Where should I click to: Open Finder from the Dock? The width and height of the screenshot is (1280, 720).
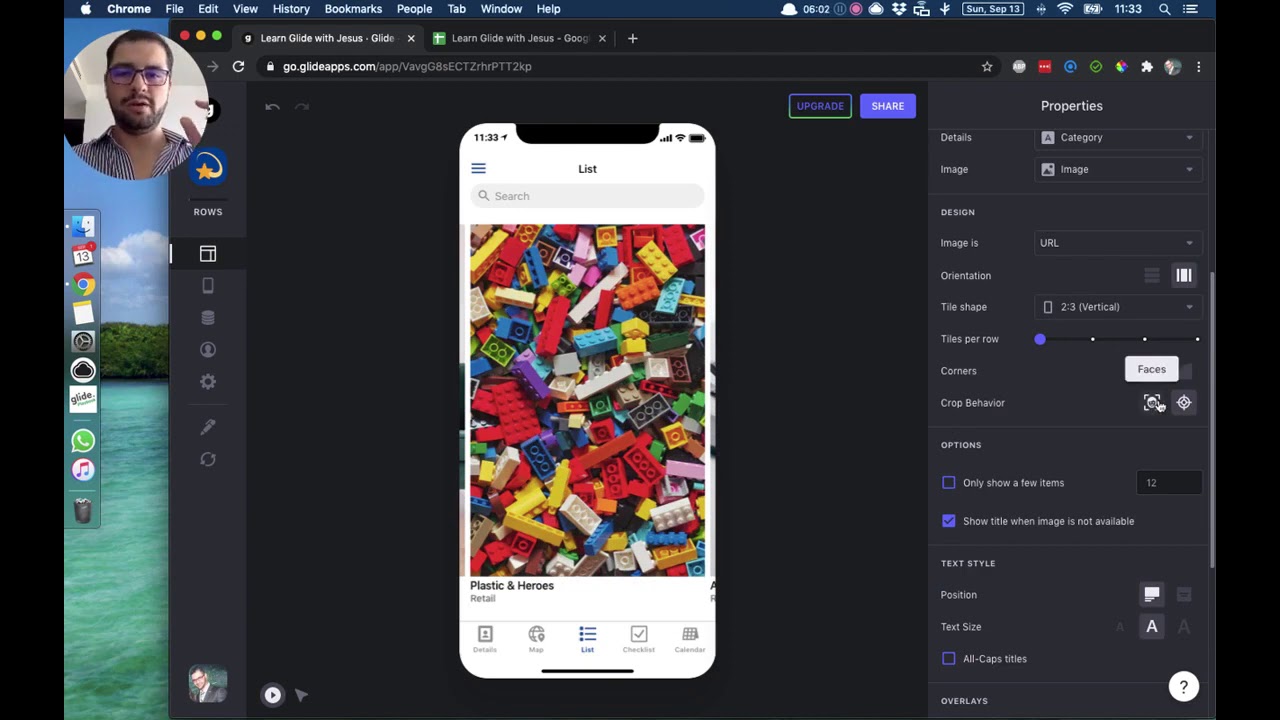[x=83, y=227]
